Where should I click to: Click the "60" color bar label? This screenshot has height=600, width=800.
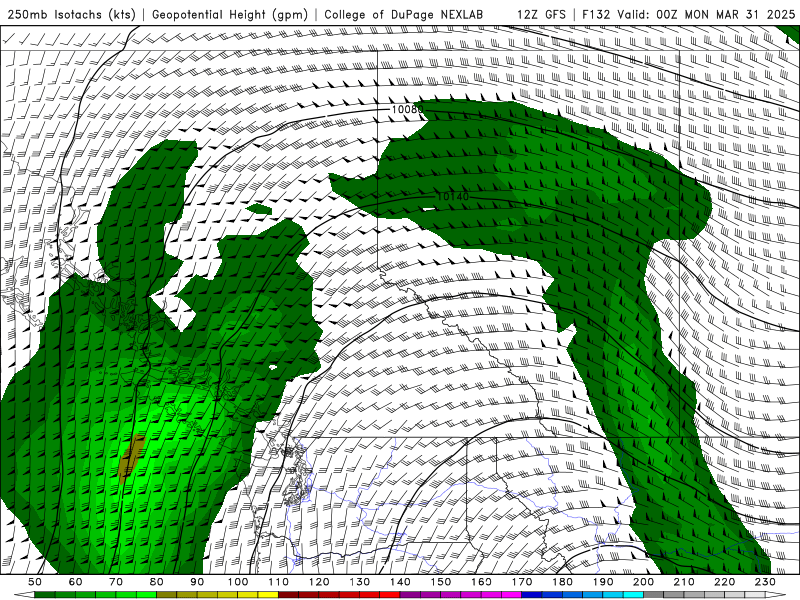click(76, 582)
